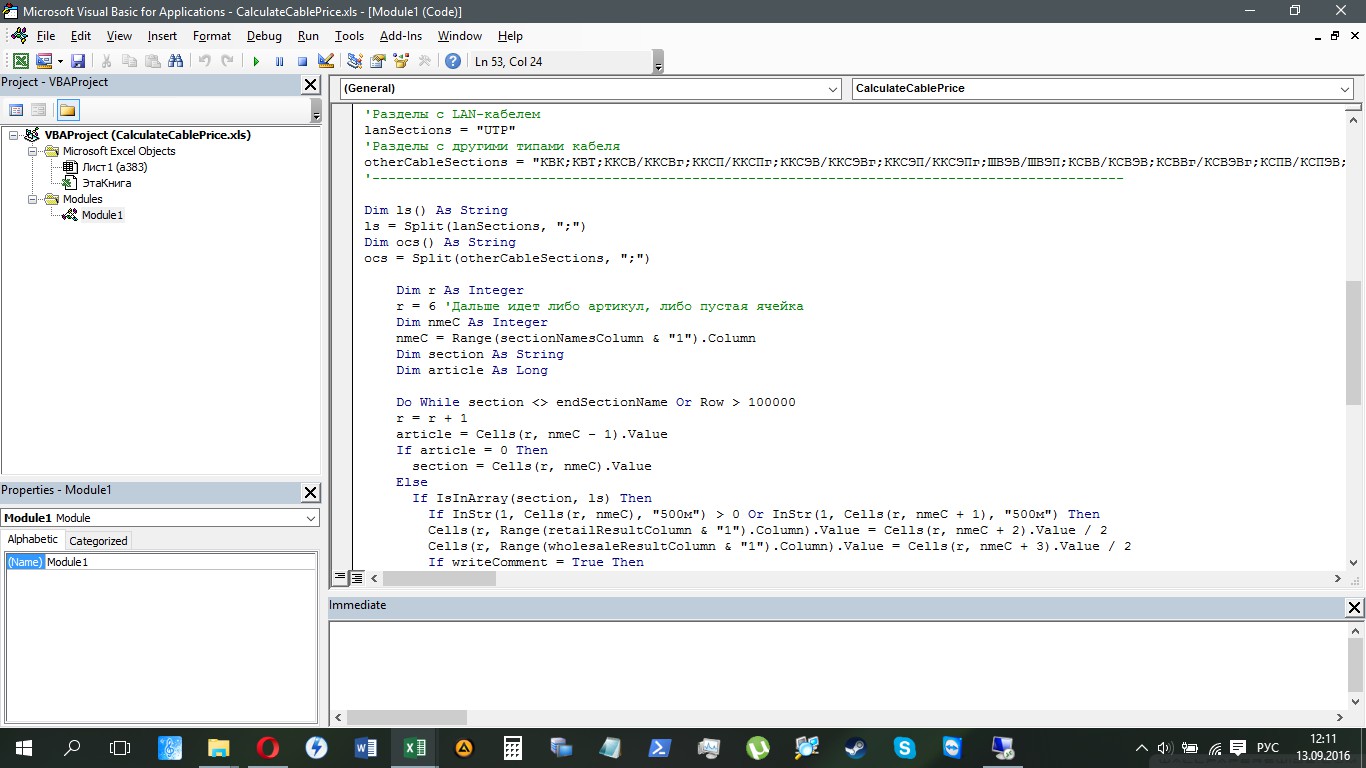
Task: Click the blue Help question mark icon
Action: pyautogui.click(x=453, y=61)
